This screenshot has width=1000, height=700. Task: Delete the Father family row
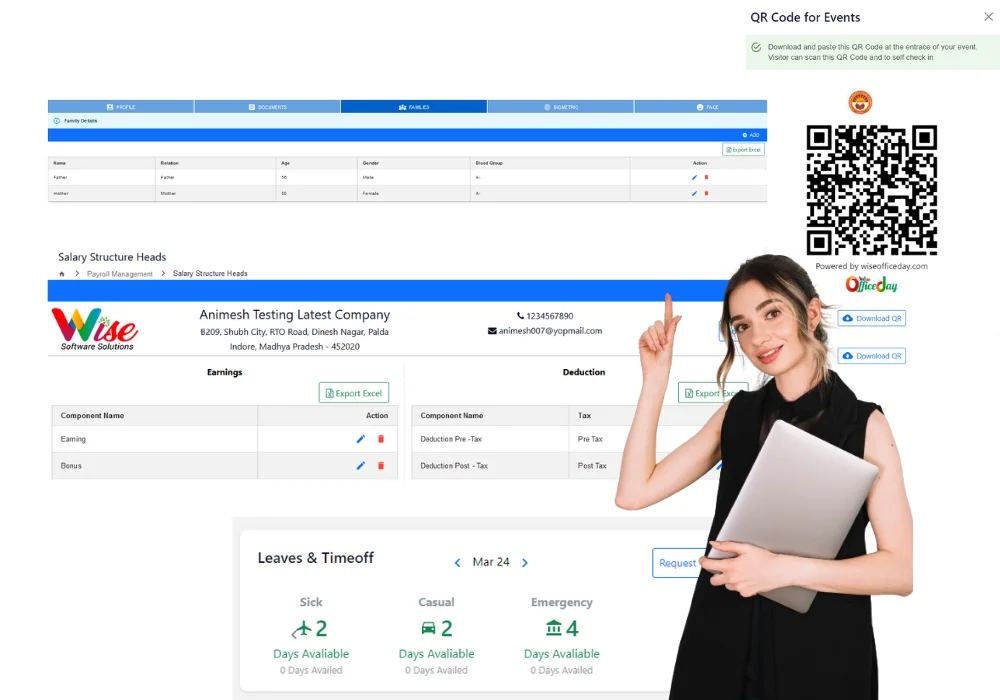coord(706,177)
